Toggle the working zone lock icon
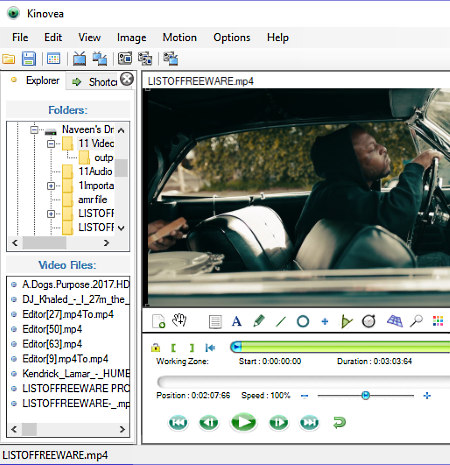450x465 pixels. click(x=155, y=348)
